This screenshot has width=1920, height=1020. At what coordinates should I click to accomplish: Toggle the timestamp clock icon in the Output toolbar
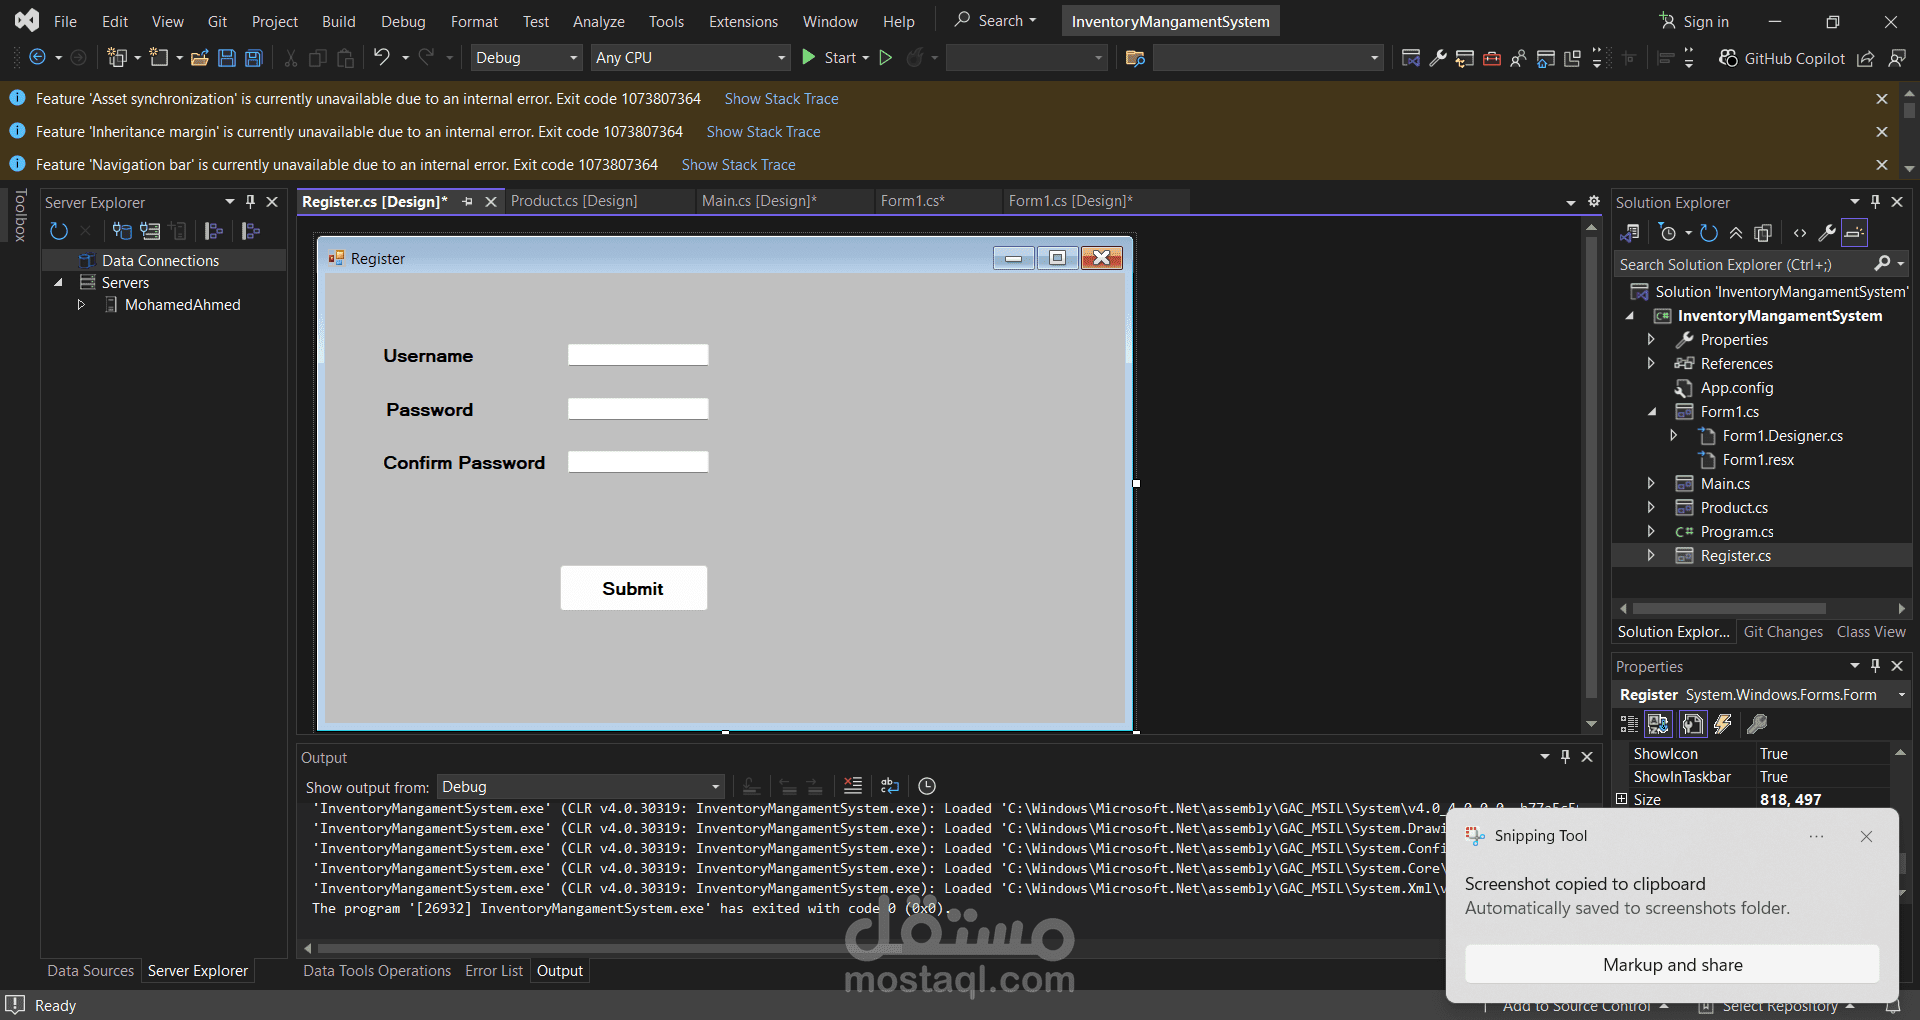click(x=927, y=786)
